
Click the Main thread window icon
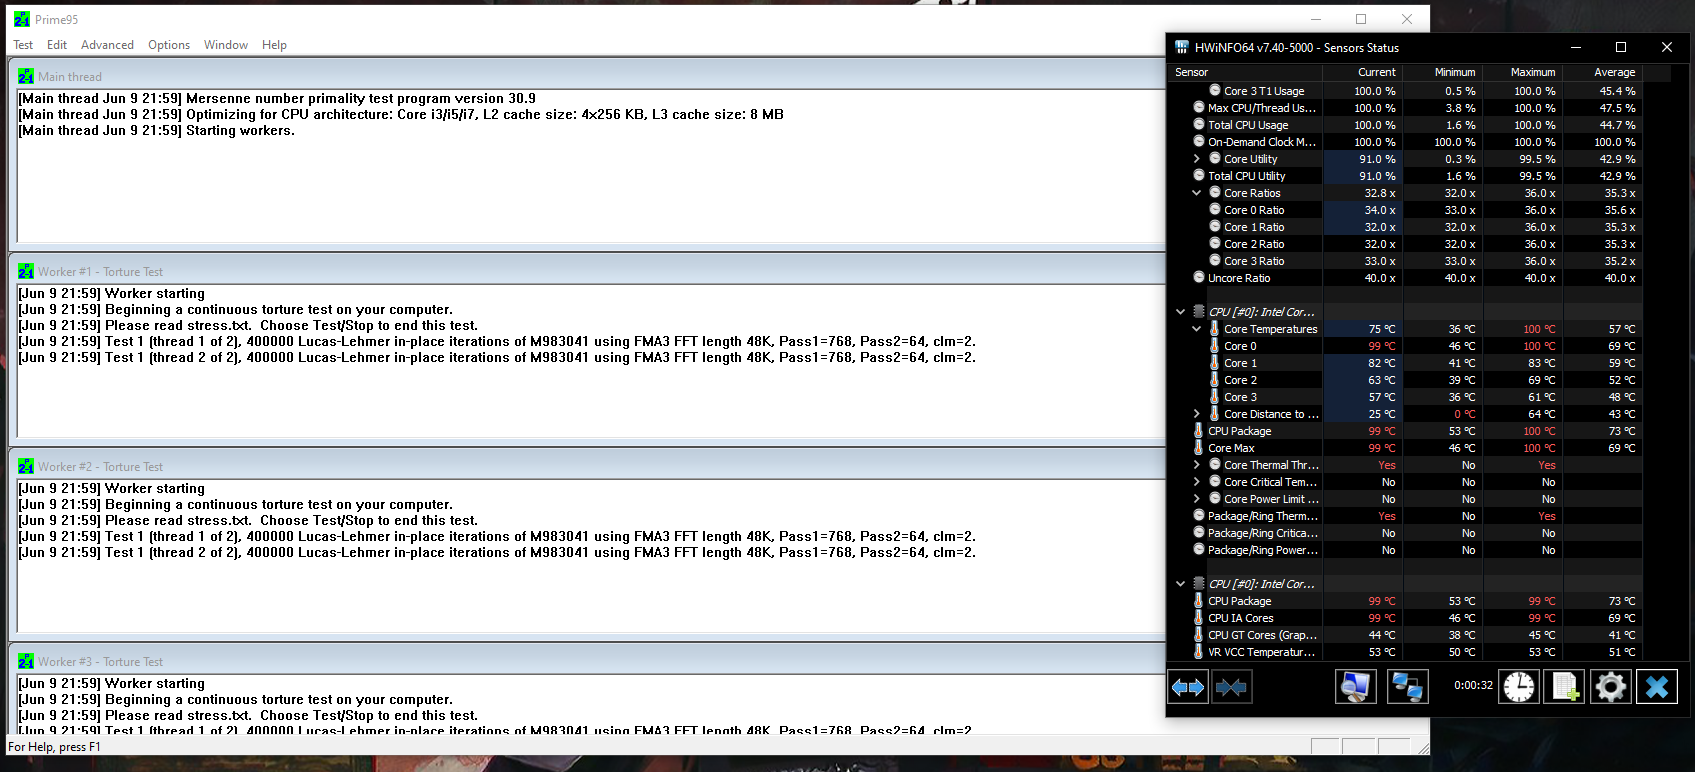(x=26, y=76)
